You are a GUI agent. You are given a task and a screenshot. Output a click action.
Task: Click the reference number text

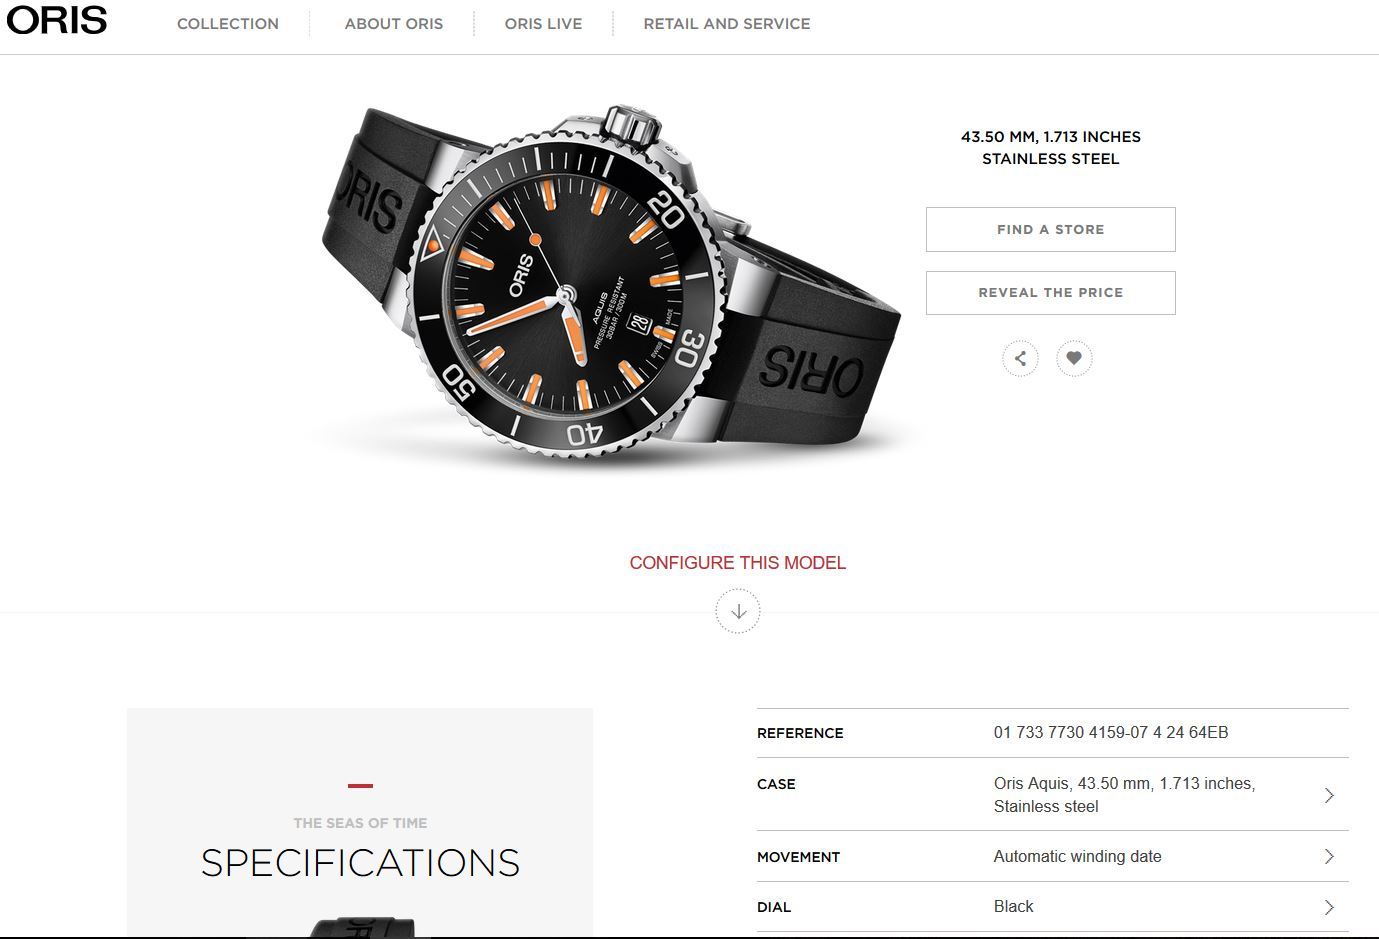(1111, 732)
